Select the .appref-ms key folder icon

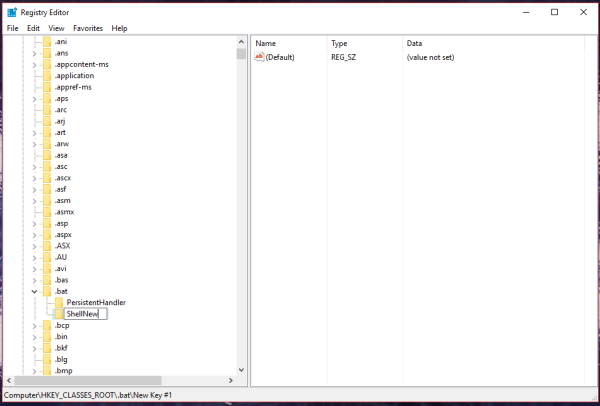click(47, 87)
